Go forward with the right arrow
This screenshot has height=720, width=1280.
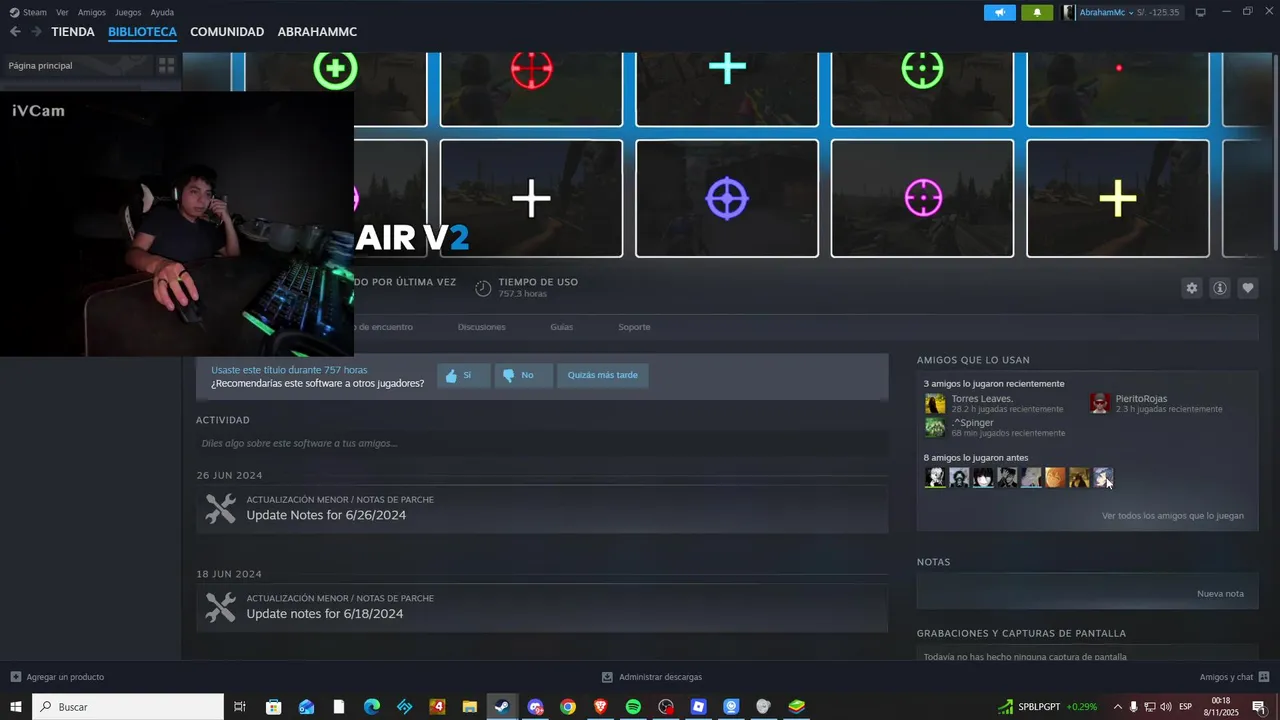36,32
